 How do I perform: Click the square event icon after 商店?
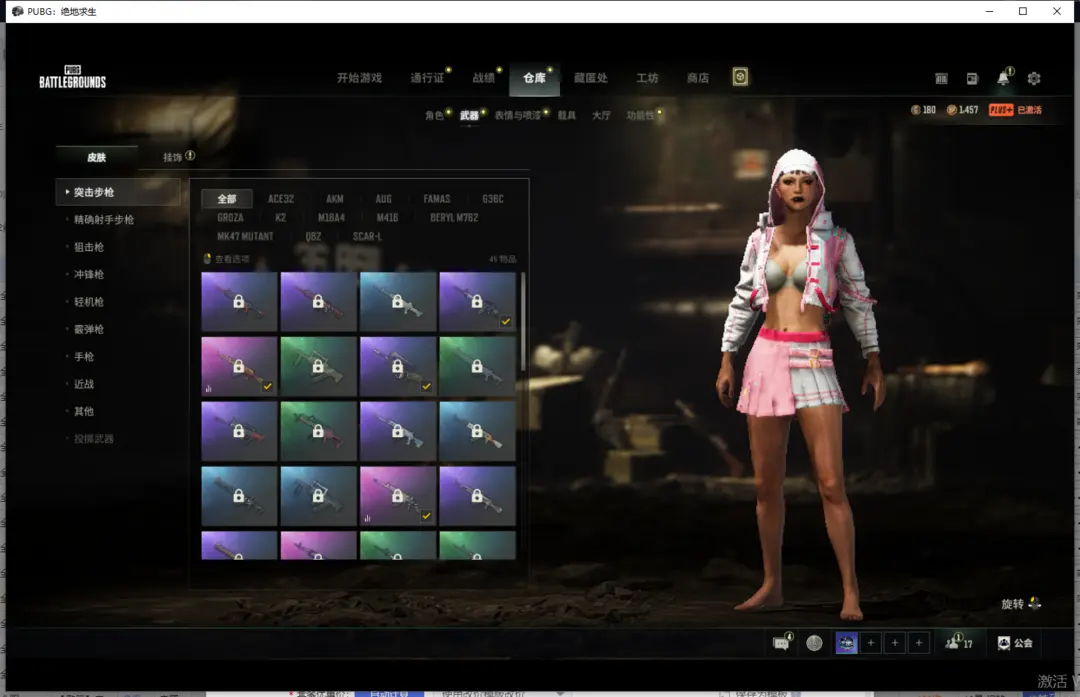click(x=740, y=77)
